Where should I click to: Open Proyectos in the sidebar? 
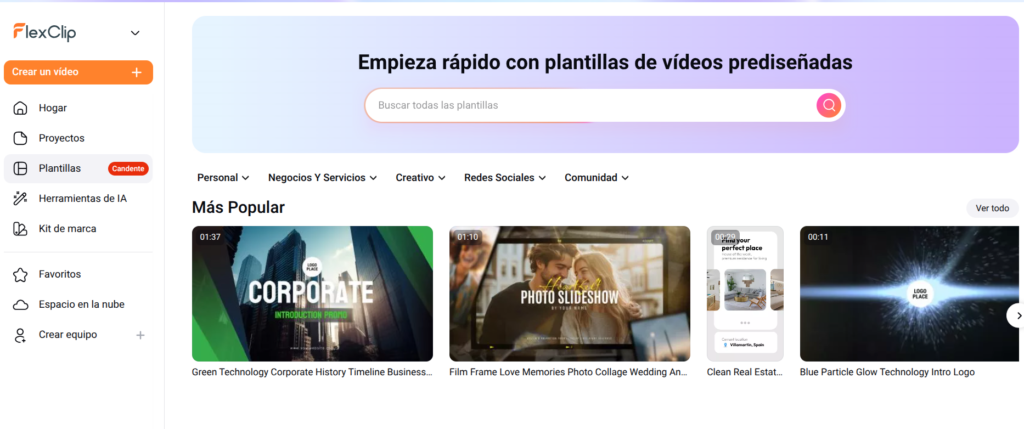(78, 138)
